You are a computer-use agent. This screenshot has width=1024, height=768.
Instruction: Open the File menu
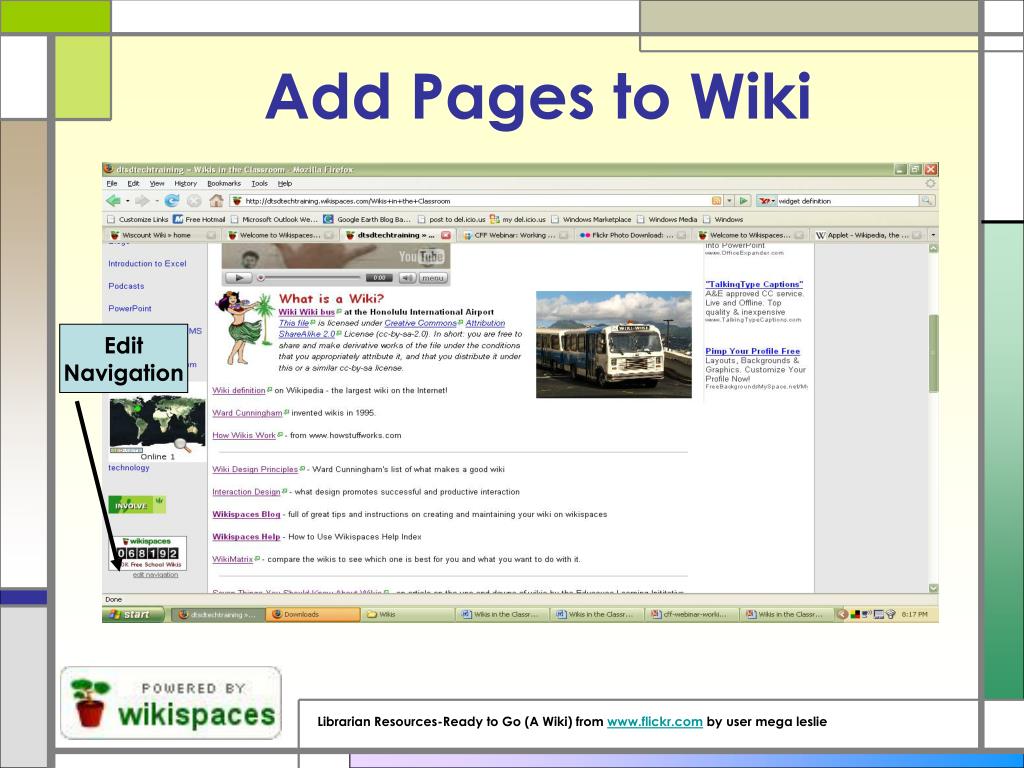(x=112, y=184)
